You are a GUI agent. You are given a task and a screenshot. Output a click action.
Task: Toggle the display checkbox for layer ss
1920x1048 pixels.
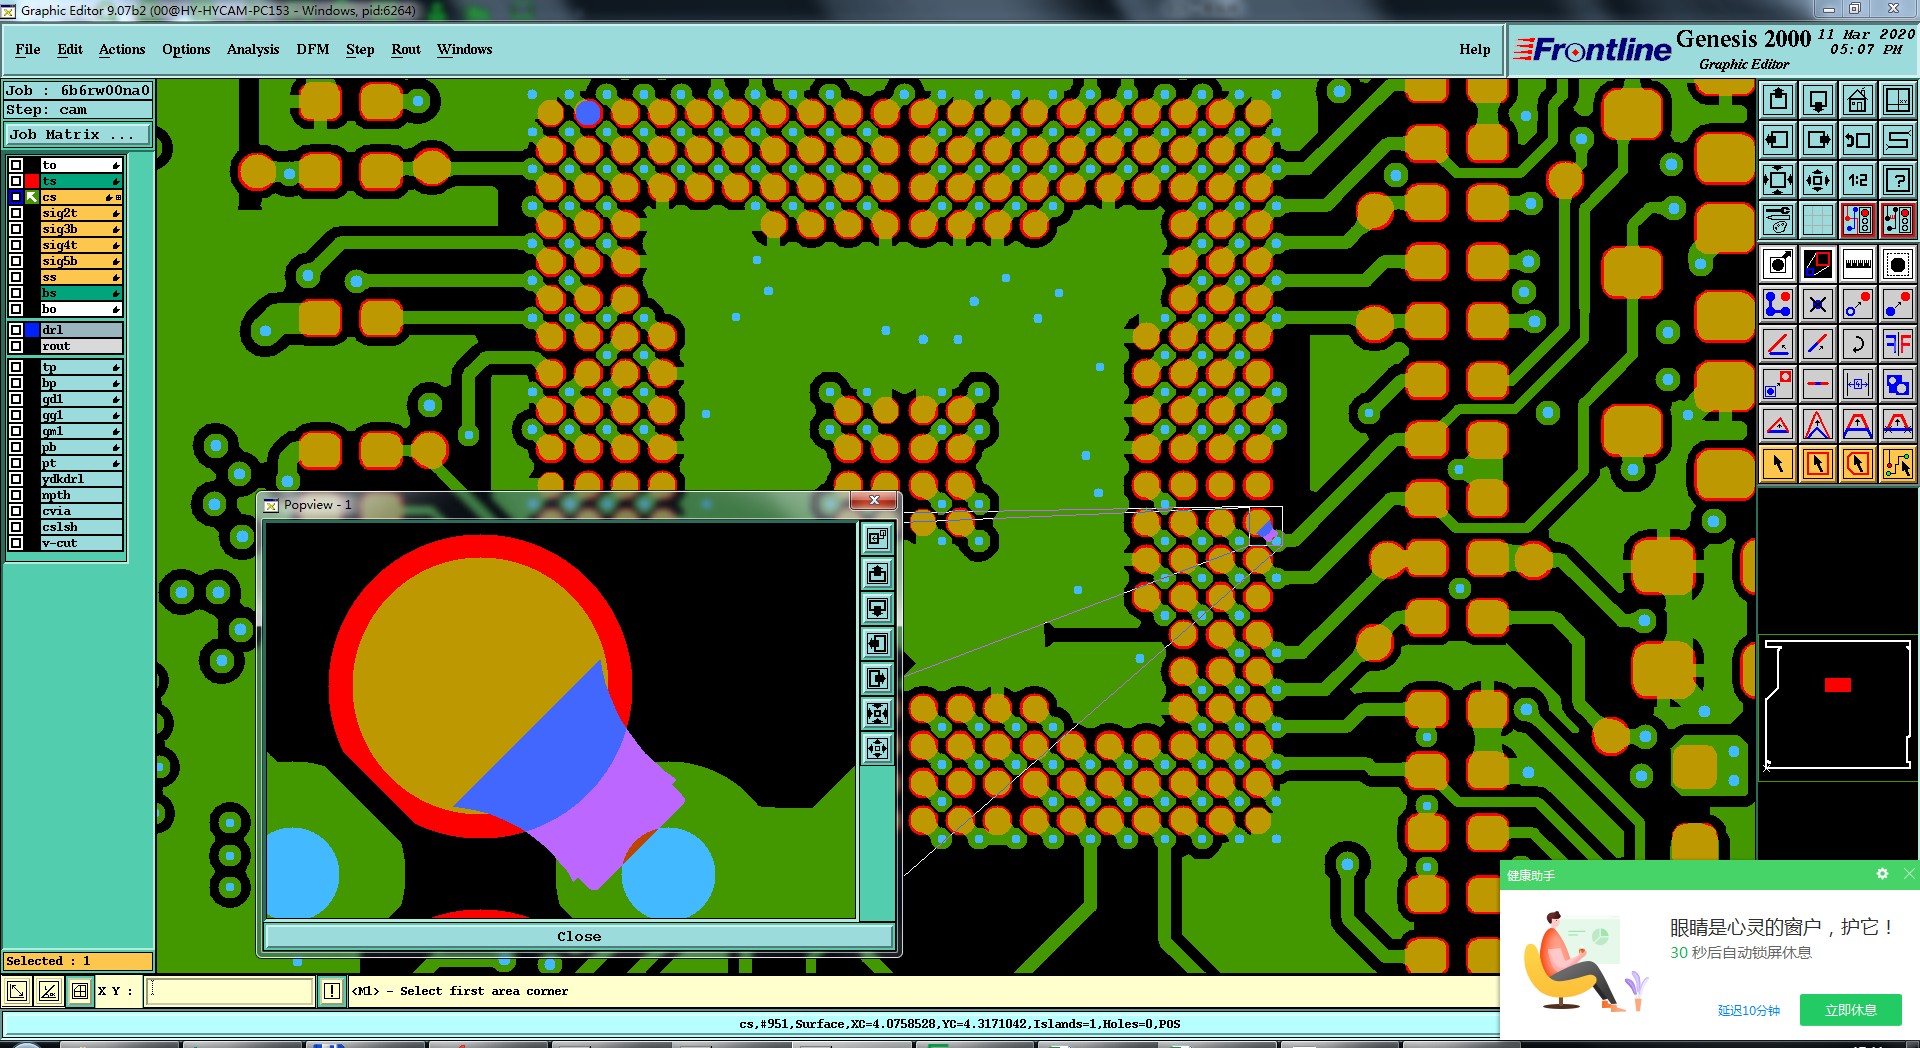point(16,277)
